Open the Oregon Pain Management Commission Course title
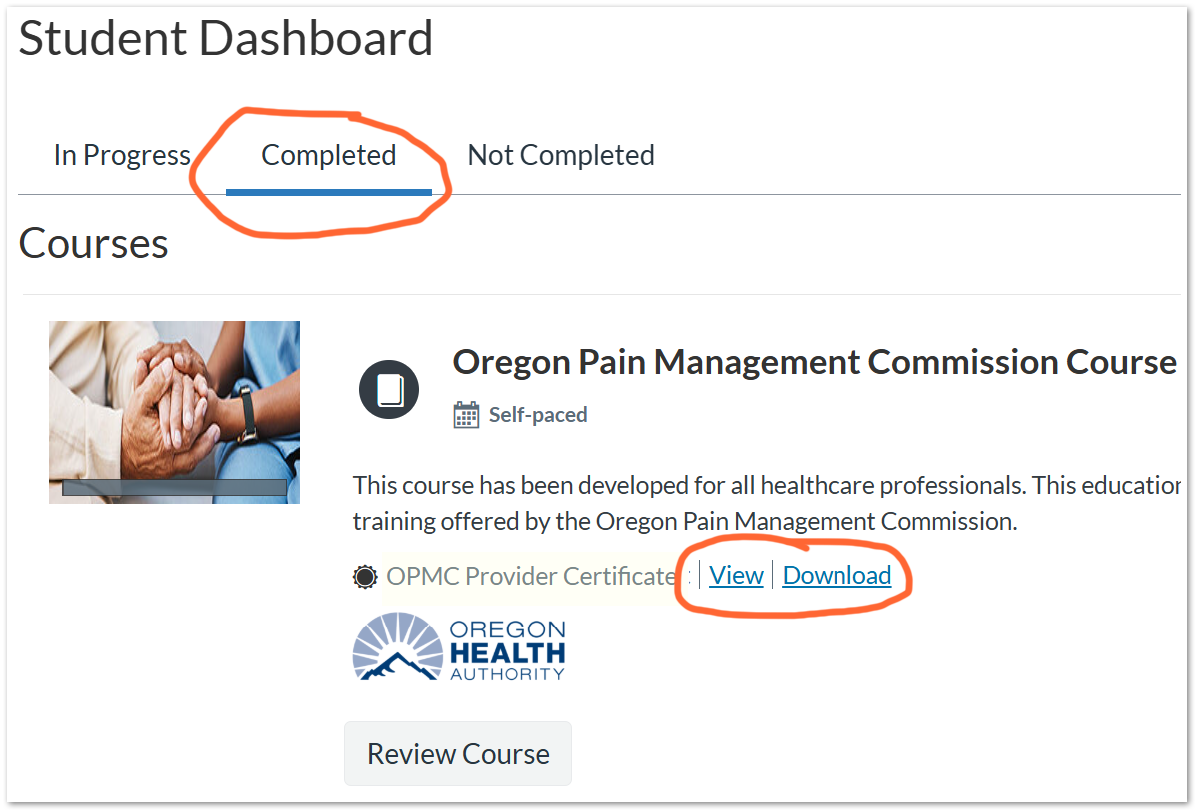1195x810 pixels. click(814, 361)
